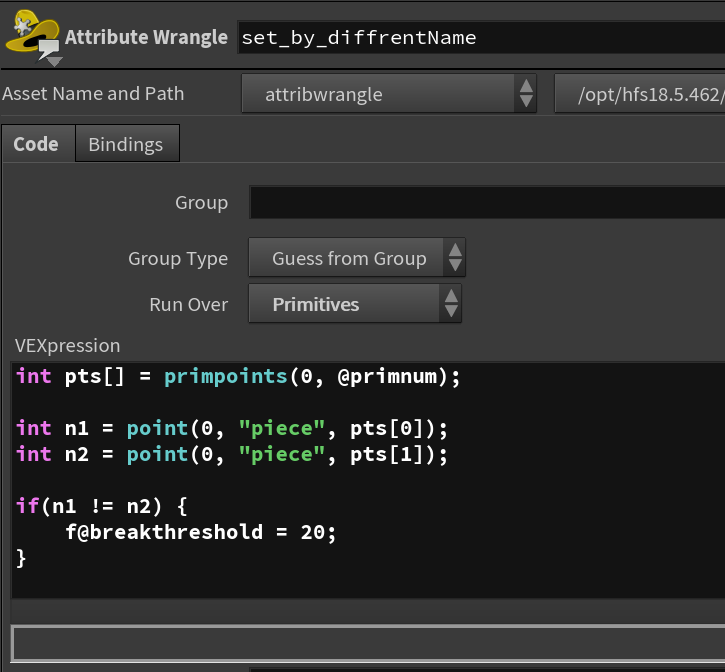
Task: Open the attribwrangle asset name dropdown
Action: click(389, 94)
